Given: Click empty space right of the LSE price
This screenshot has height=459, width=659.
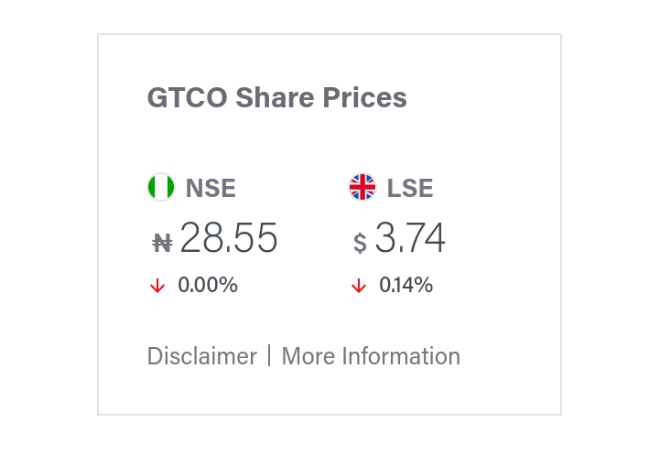Looking at the screenshot, I should (x=500, y=240).
